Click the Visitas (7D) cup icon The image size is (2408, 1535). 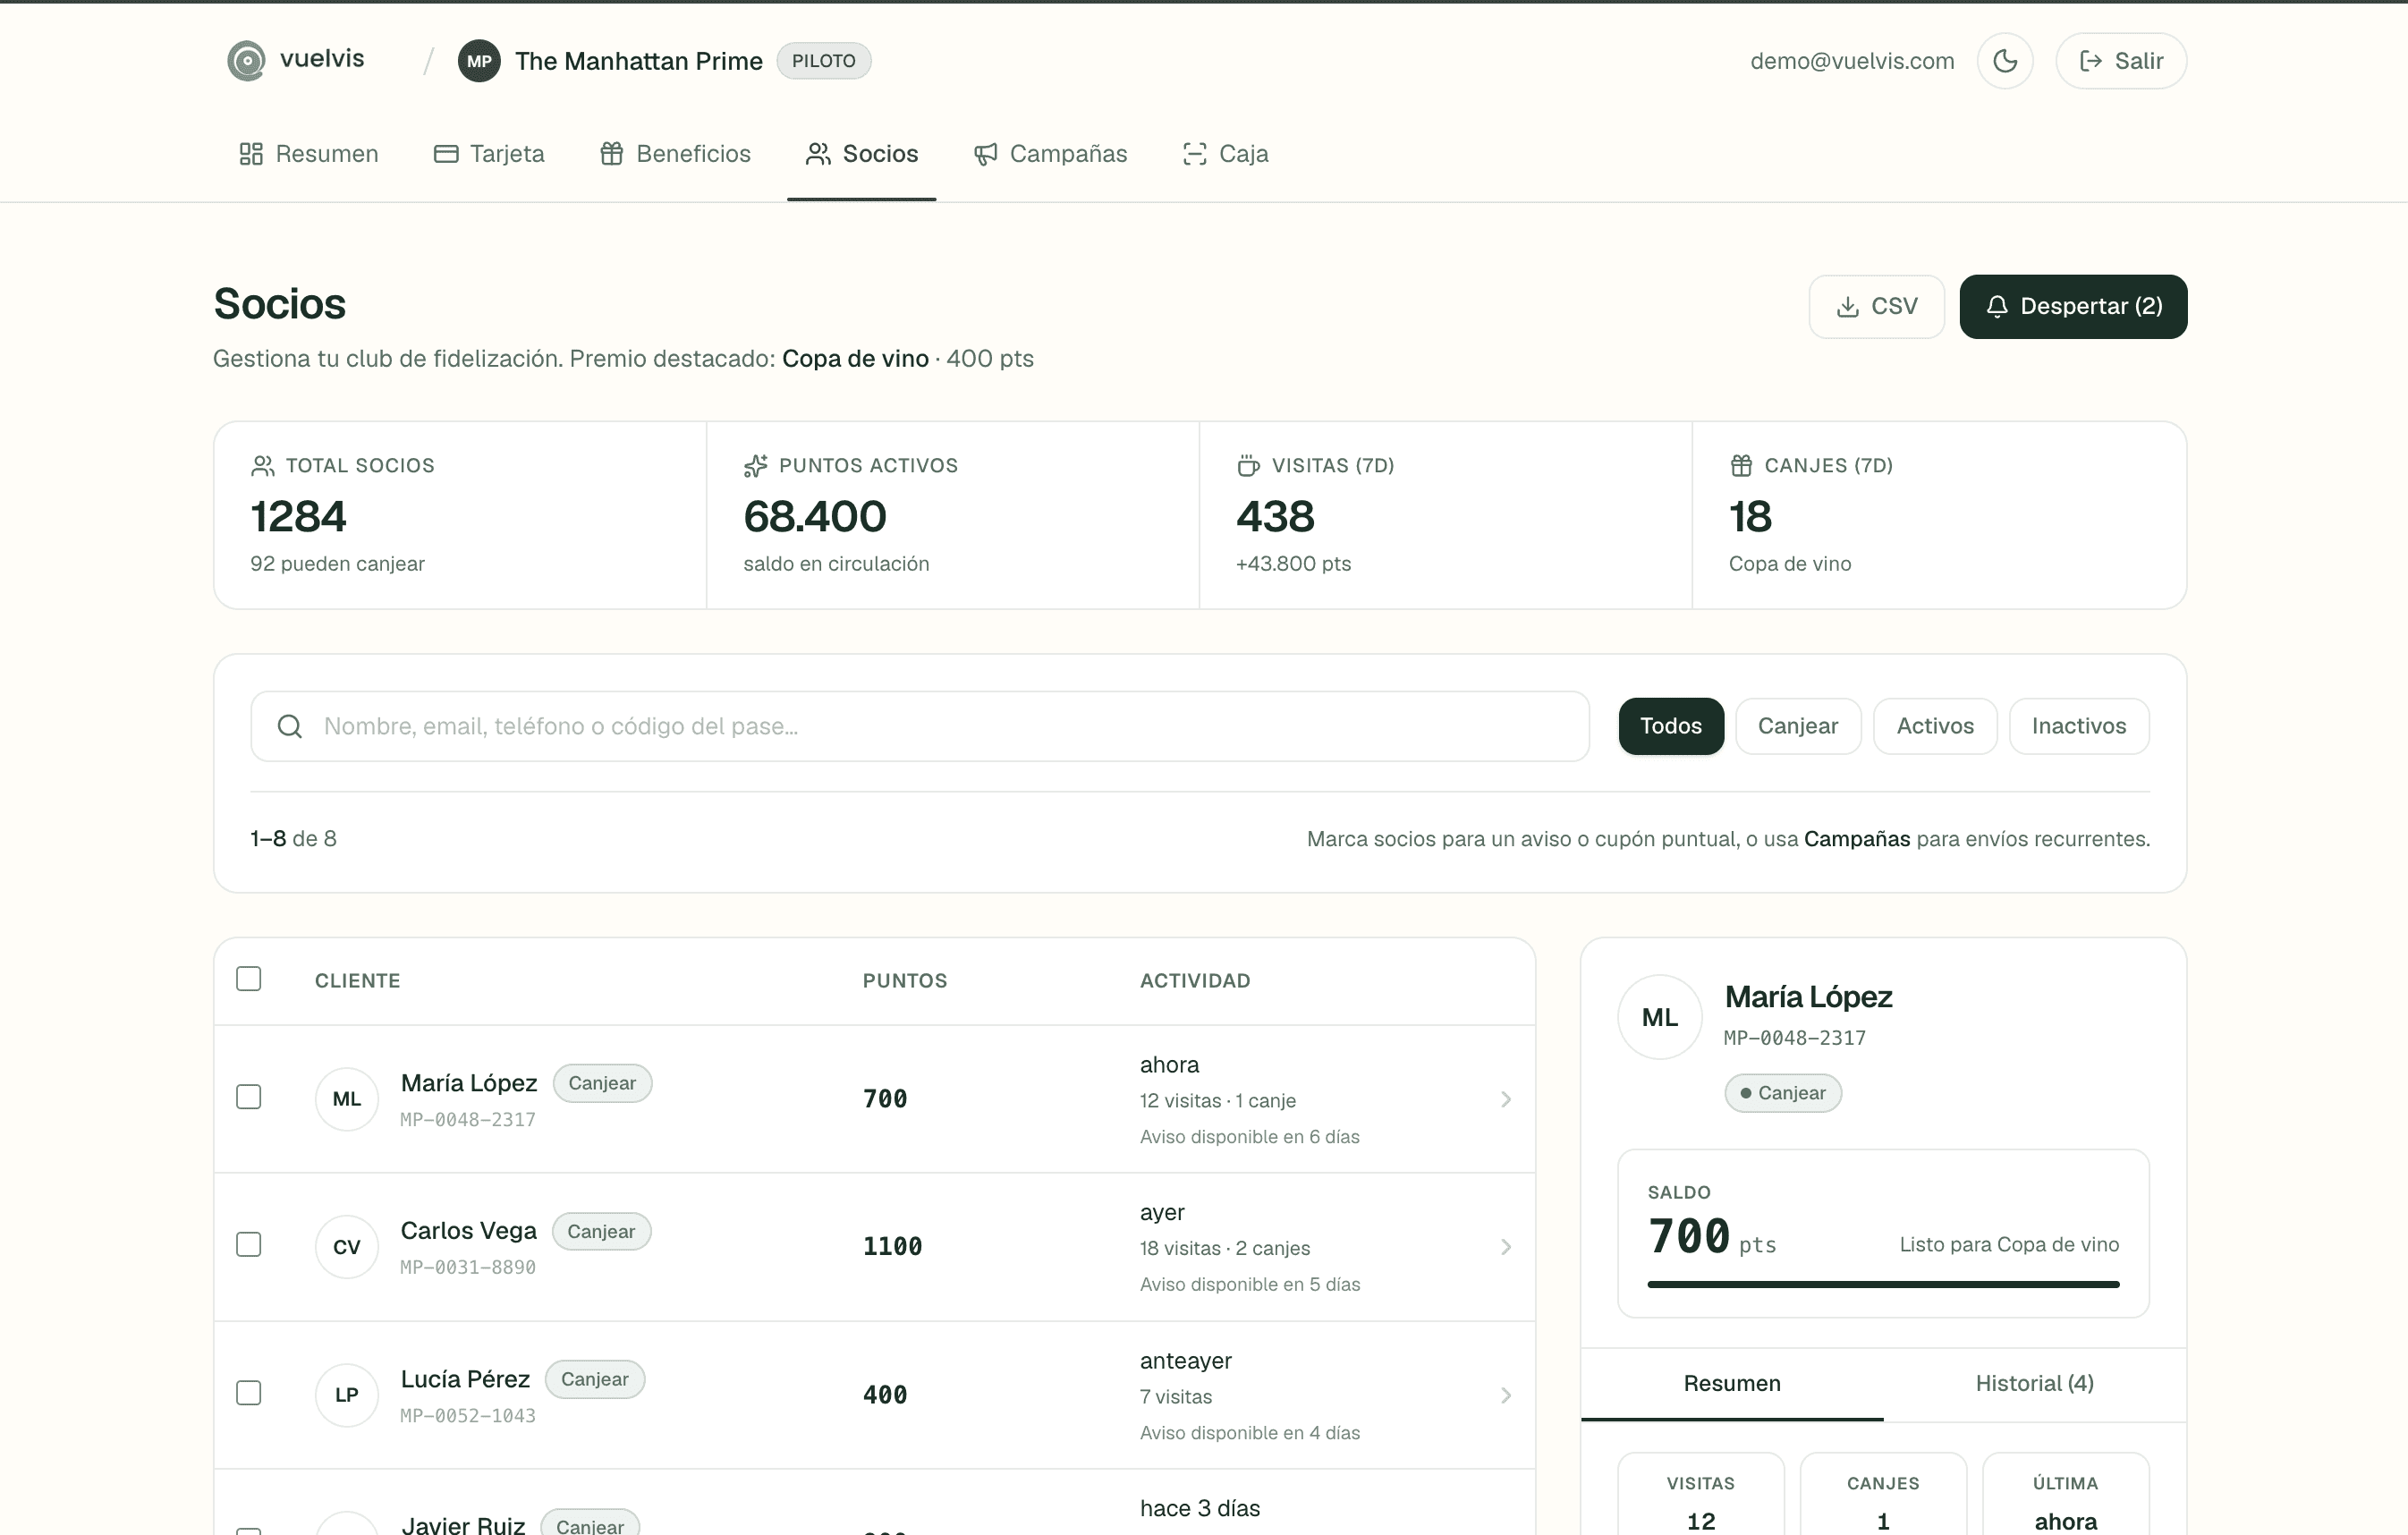(1248, 465)
